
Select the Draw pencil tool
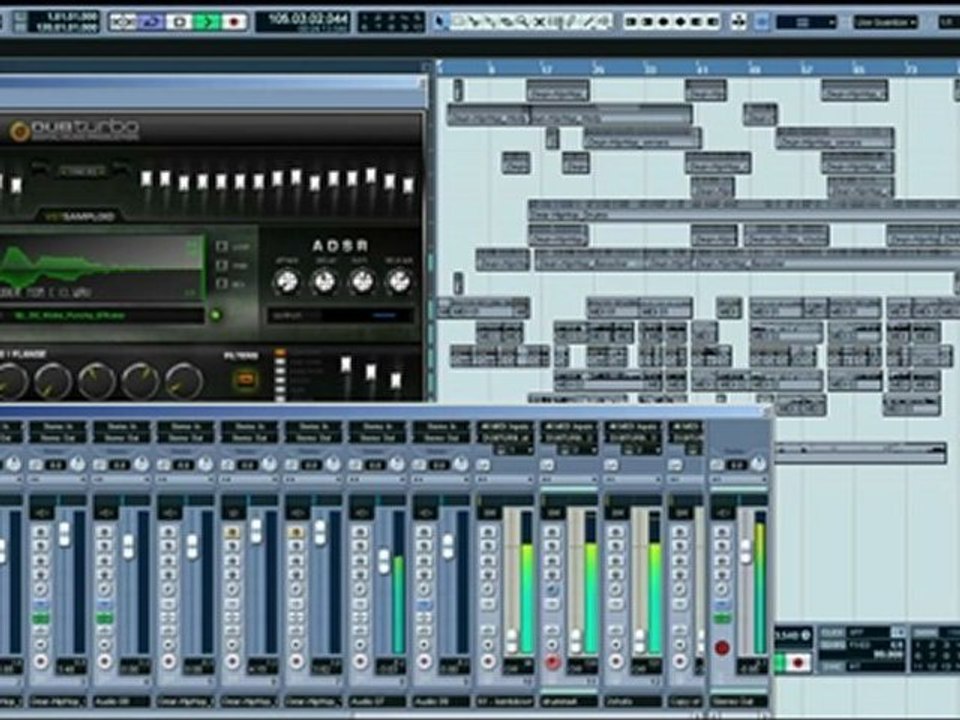click(x=572, y=22)
